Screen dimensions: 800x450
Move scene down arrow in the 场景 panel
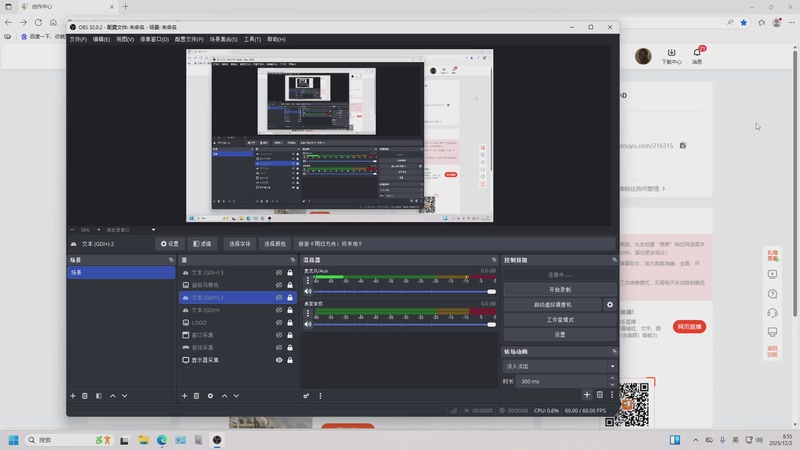tap(124, 396)
